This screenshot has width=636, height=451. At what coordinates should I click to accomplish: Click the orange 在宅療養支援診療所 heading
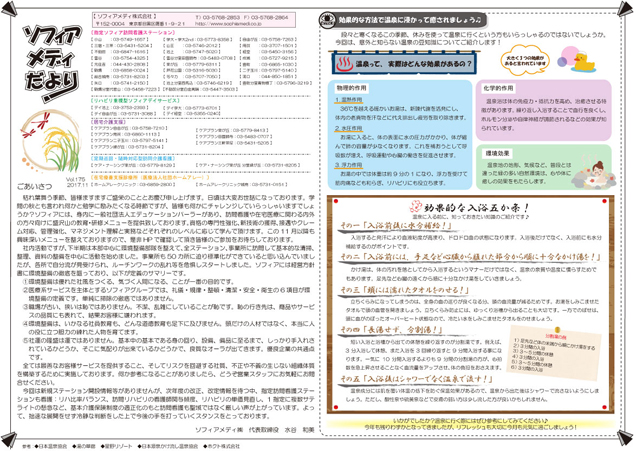150,178
